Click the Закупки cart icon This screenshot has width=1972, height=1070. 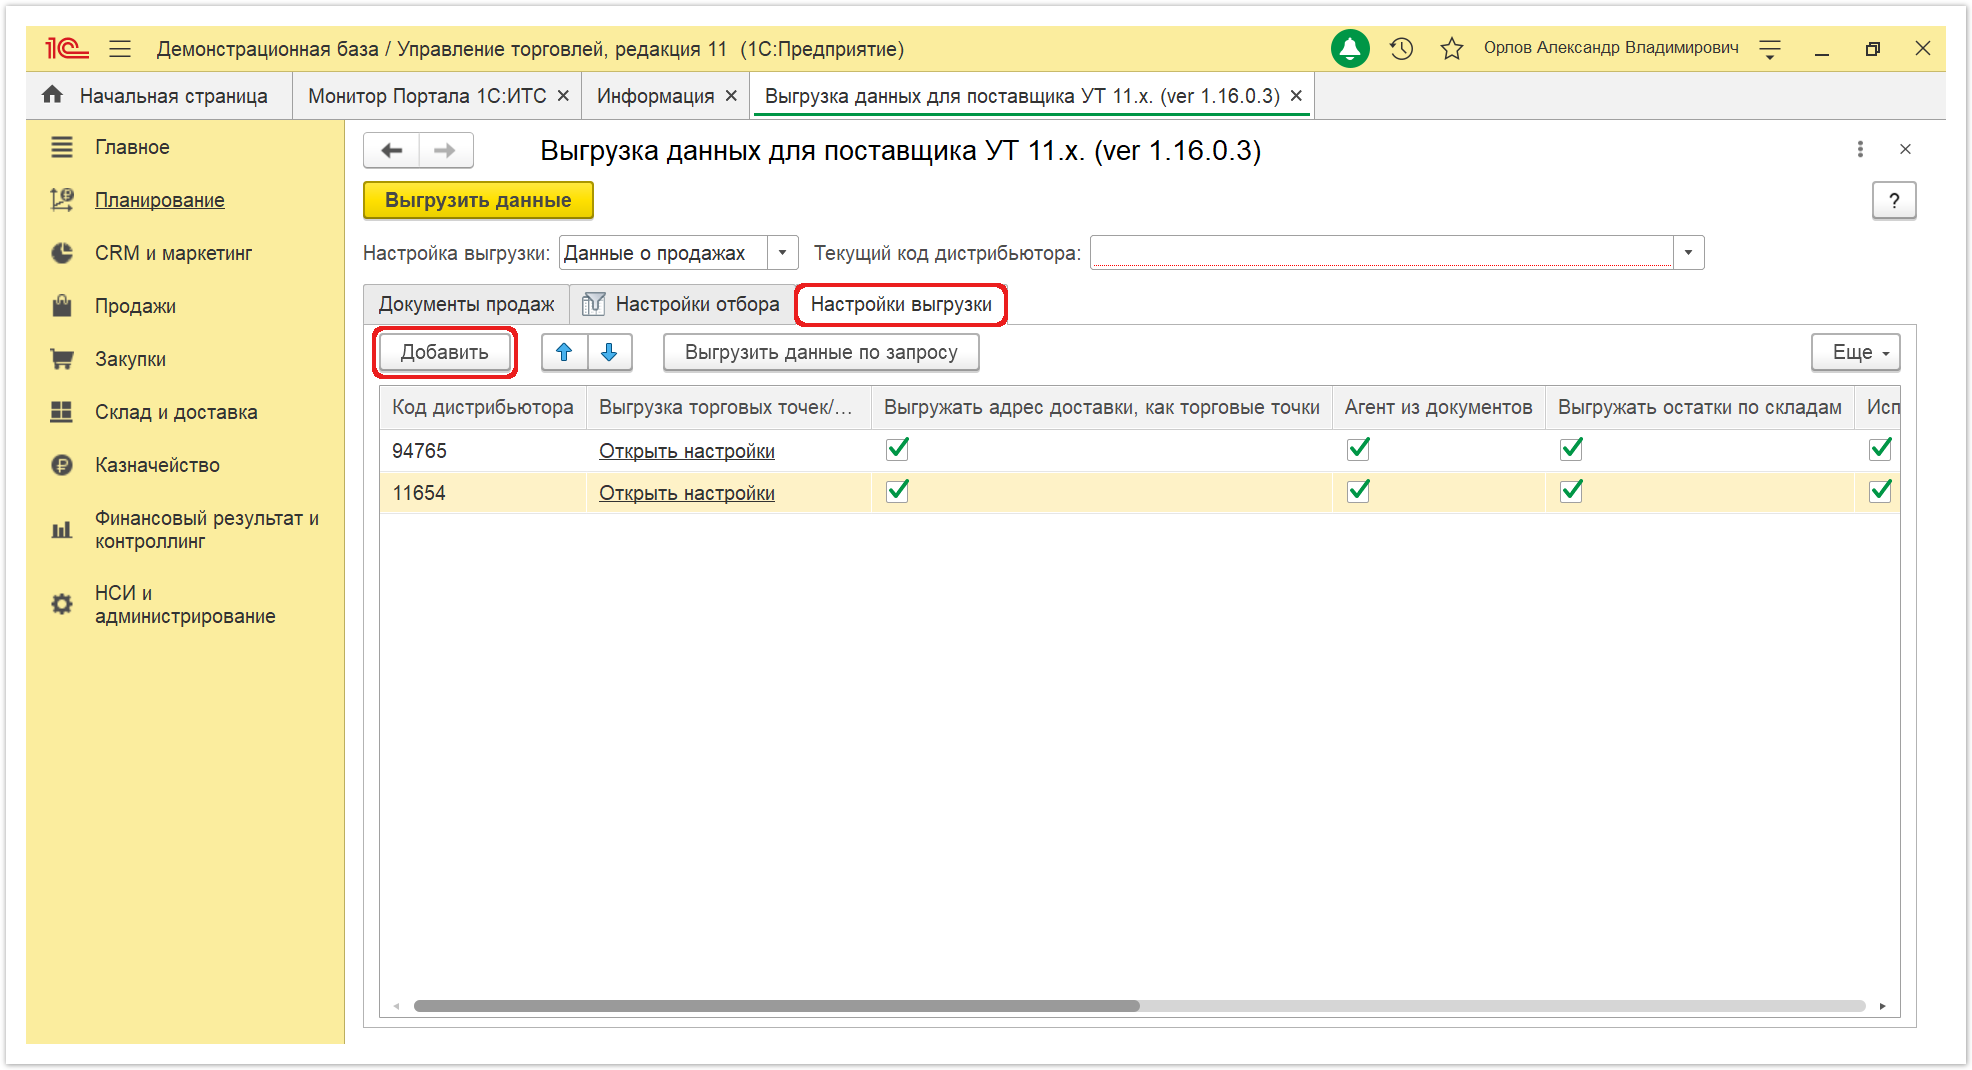point(62,359)
